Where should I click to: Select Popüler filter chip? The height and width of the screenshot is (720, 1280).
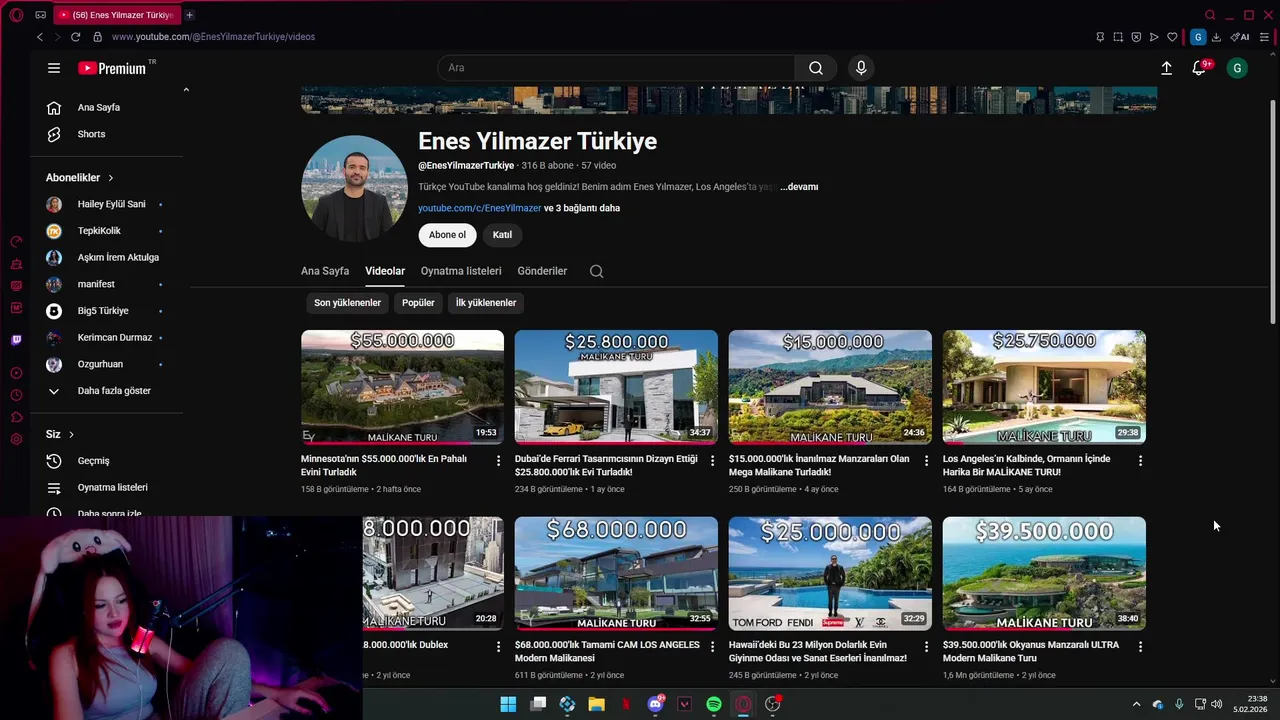point(418,303)
